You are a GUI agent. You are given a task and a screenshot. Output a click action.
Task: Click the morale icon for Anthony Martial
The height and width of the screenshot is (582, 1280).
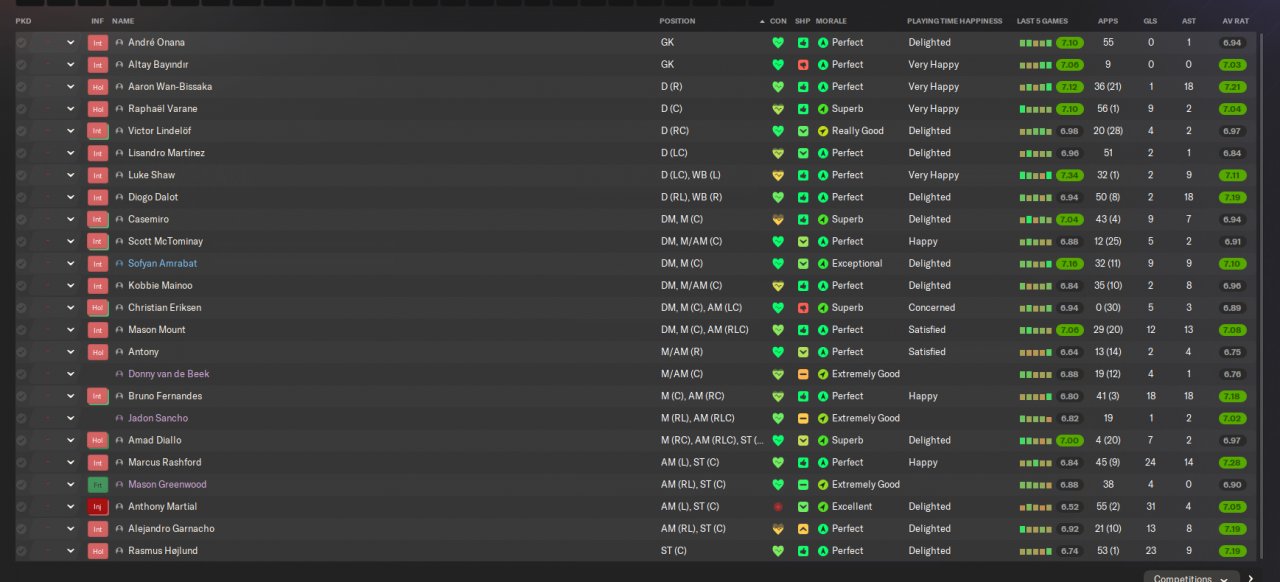tap(823, 507)
